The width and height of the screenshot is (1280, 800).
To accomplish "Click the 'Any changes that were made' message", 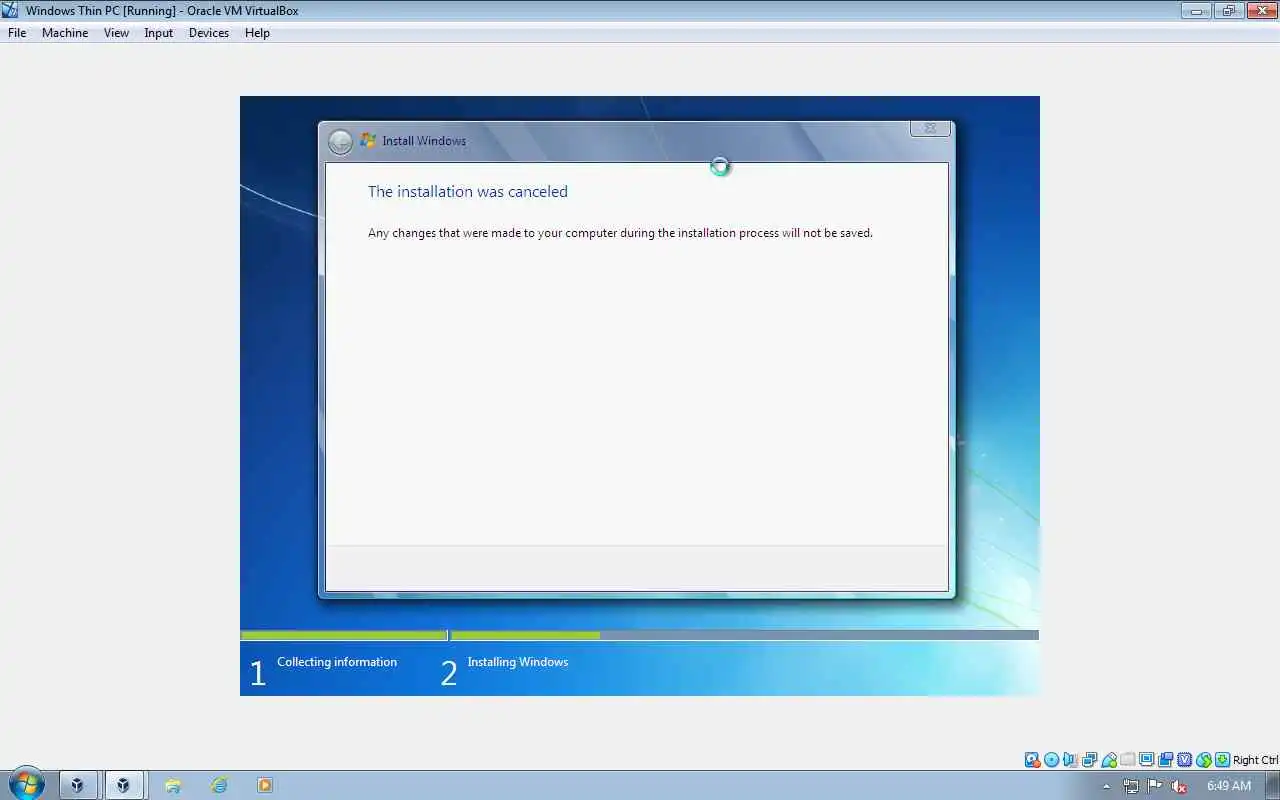I will pos(620,233).
